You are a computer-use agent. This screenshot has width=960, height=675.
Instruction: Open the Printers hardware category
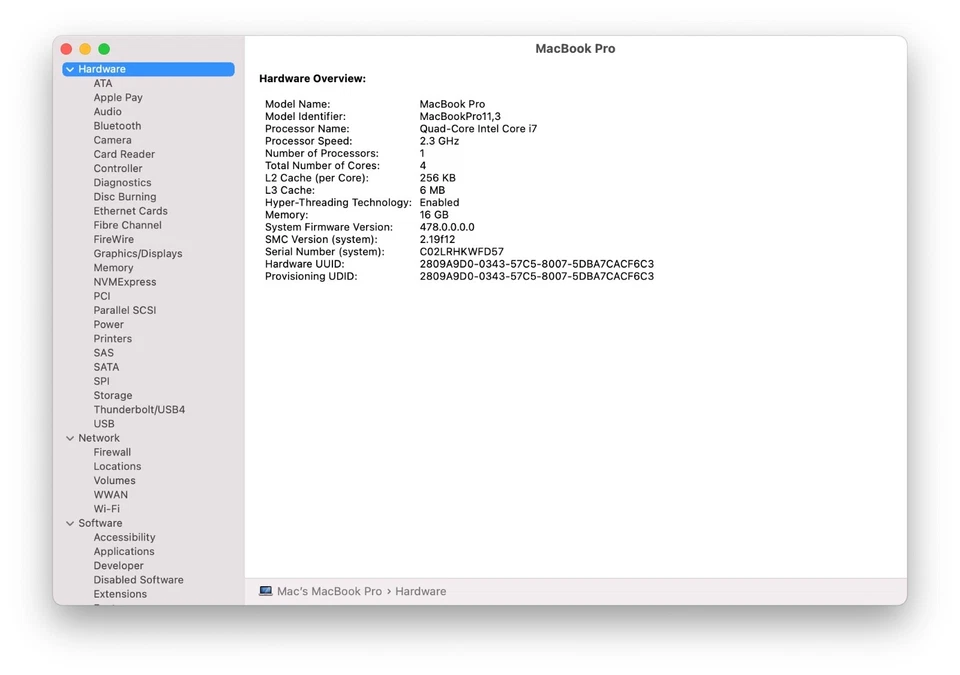tap(112, 338)
